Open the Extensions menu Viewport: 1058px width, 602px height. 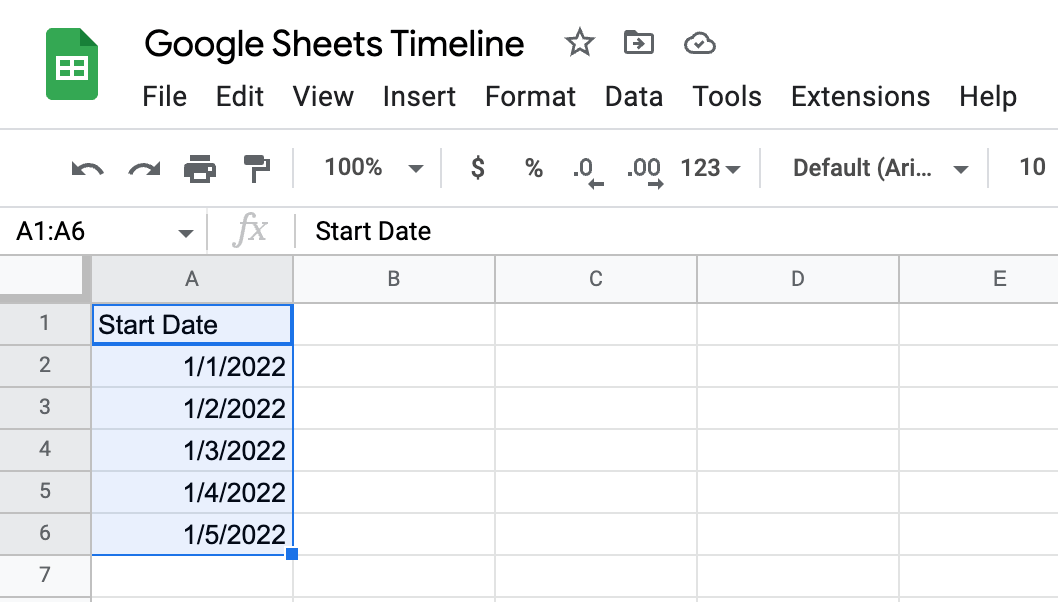point(860,97)
